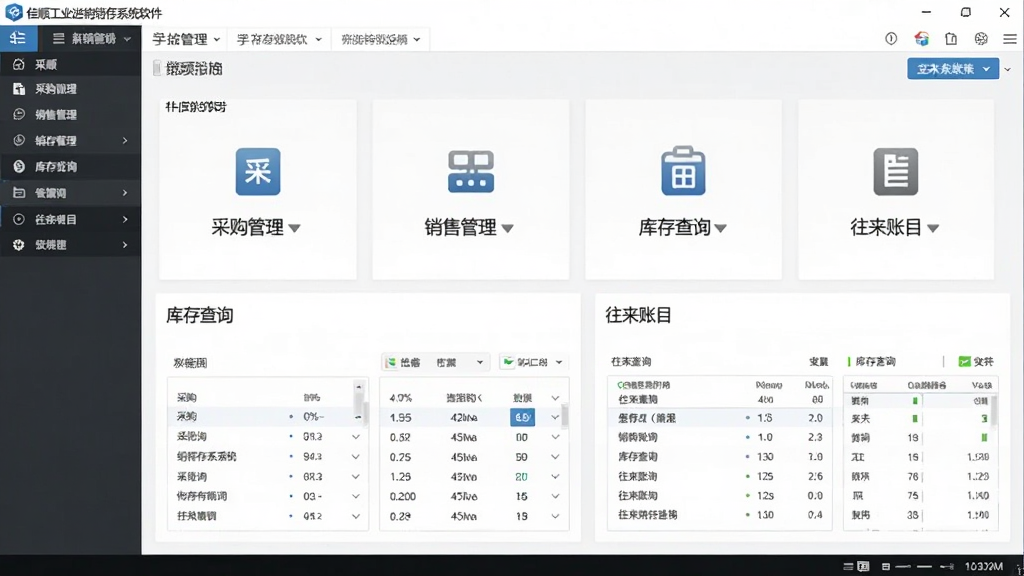The width and height of the screenshot is (1024, 576).
Task: Open the 库存查询 tab link in 往来账目 panel
Action: 875,361
